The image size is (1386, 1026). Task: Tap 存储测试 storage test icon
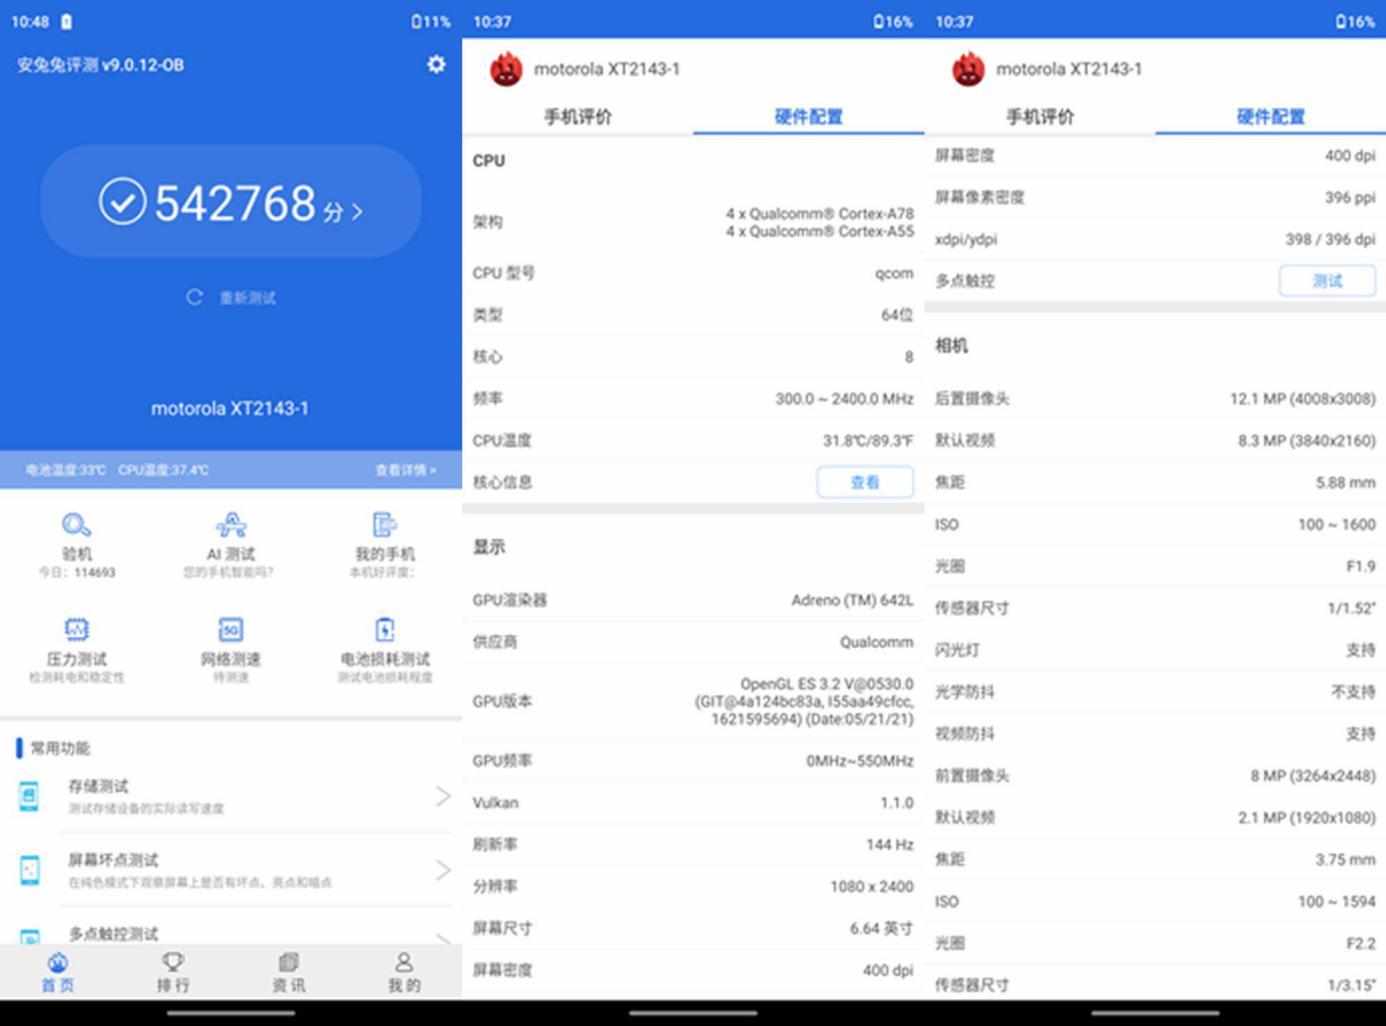(x=29, y=797)
